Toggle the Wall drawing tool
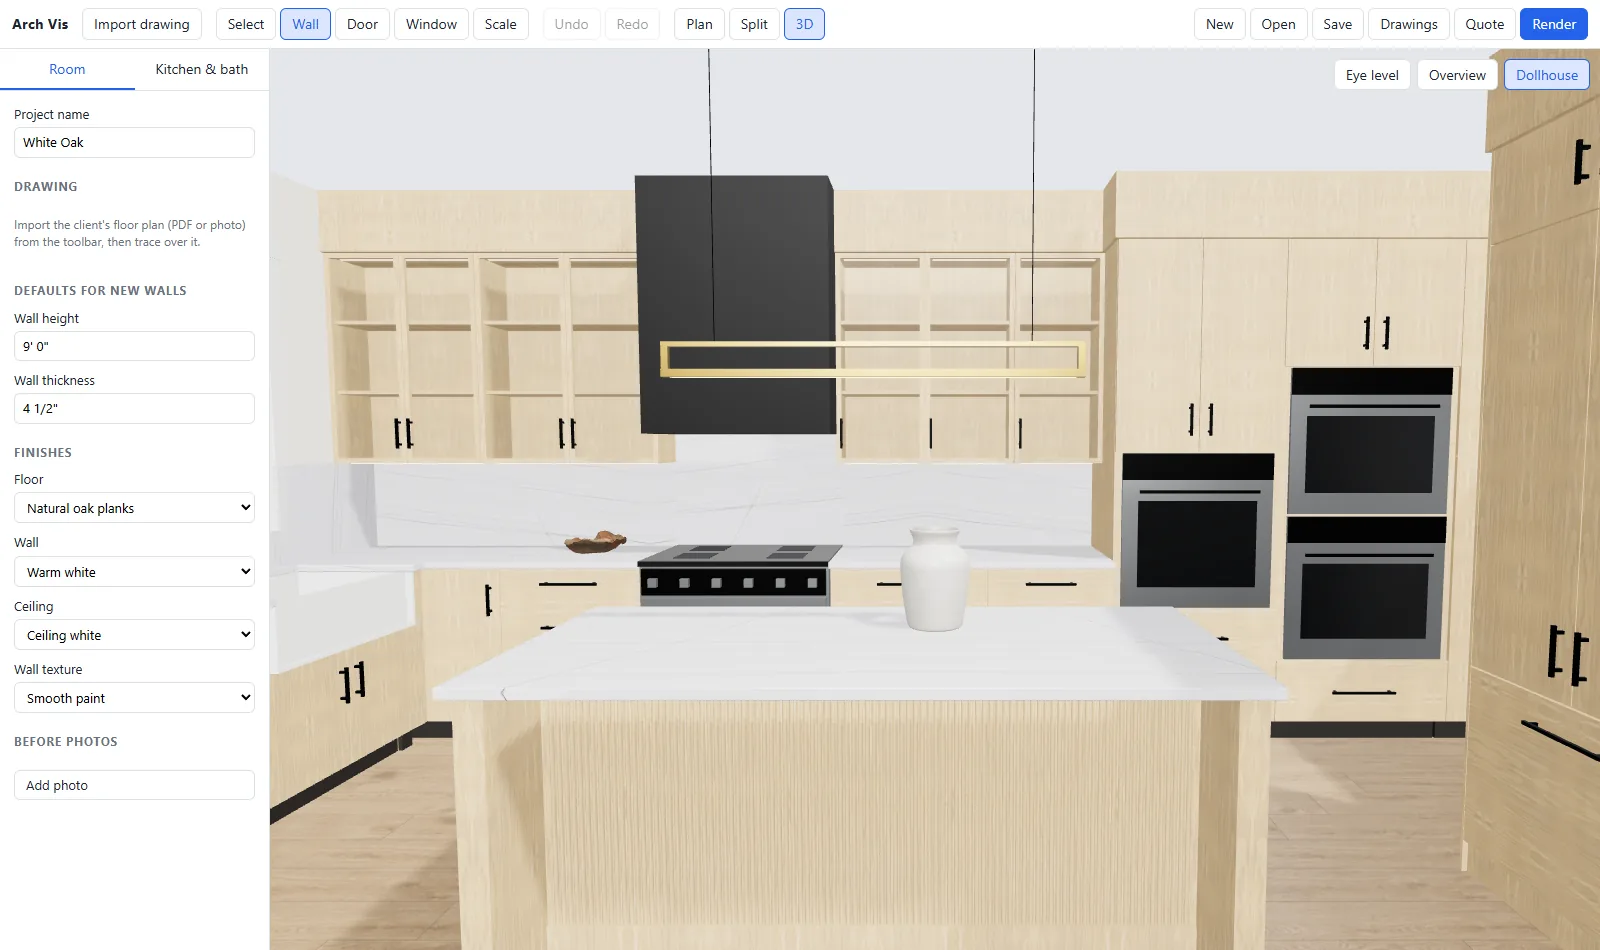The image size is (1600, 950). click(x=306, y=24)
